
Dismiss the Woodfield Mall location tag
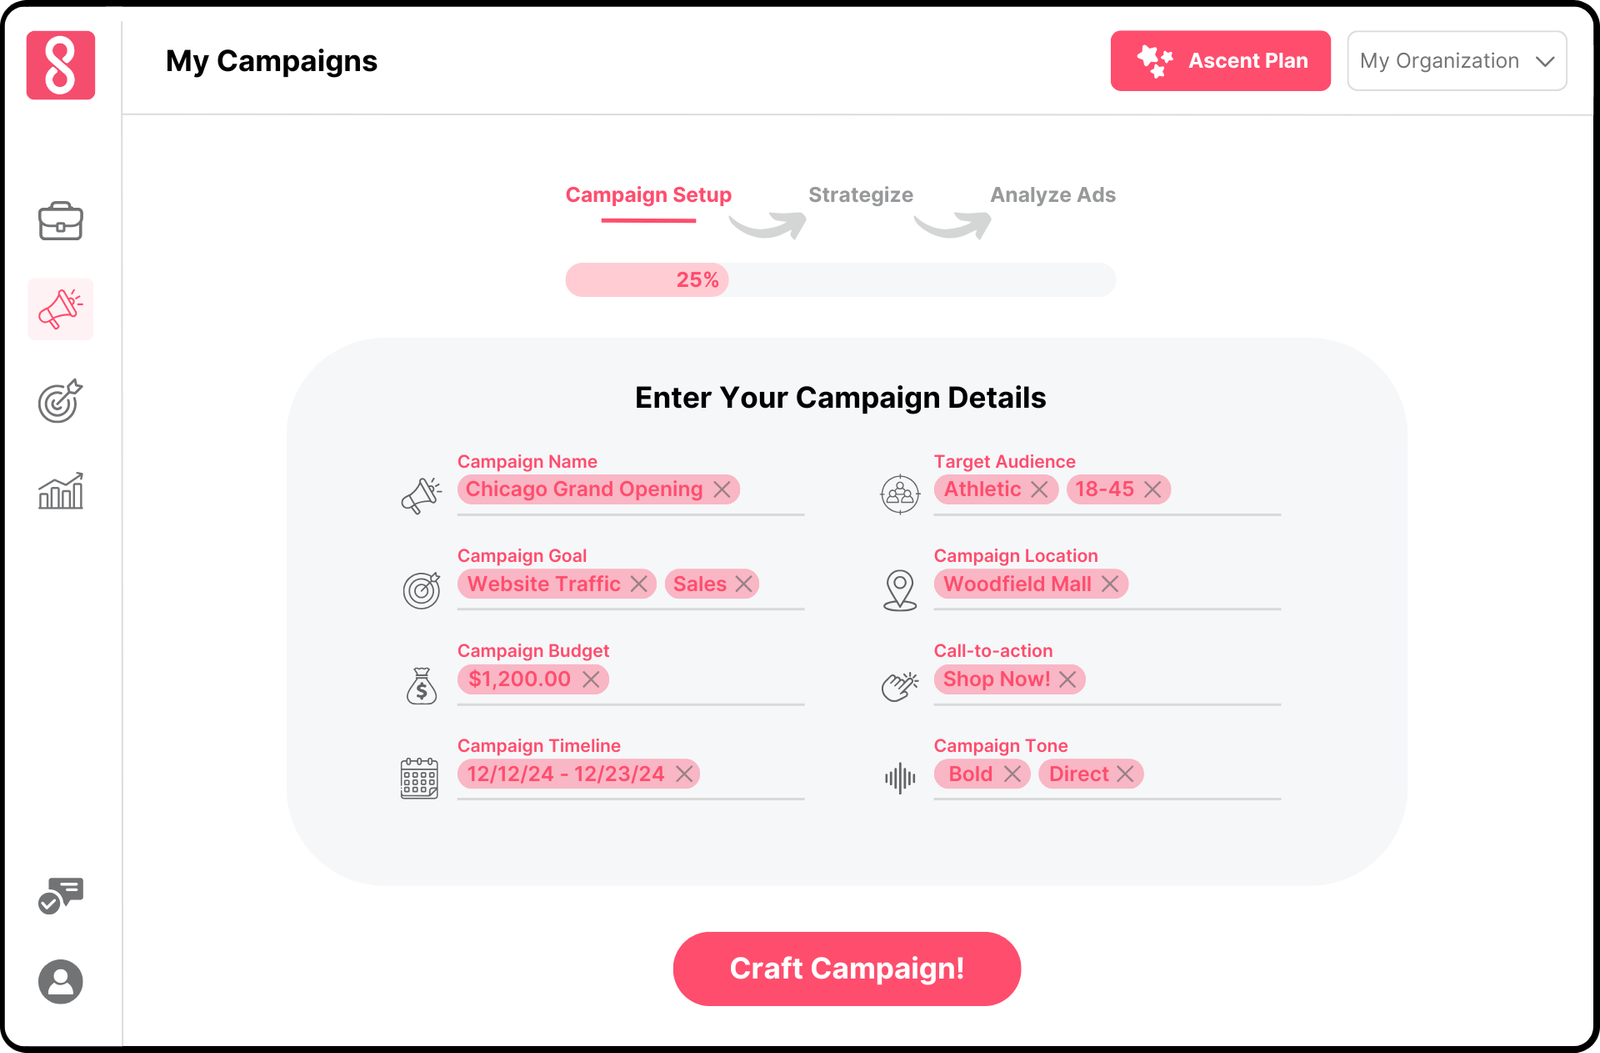point(1110,584)
